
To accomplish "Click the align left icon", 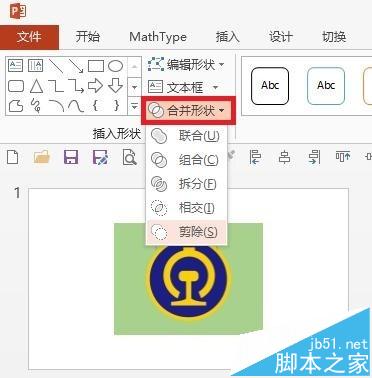I will pos(255,157).
